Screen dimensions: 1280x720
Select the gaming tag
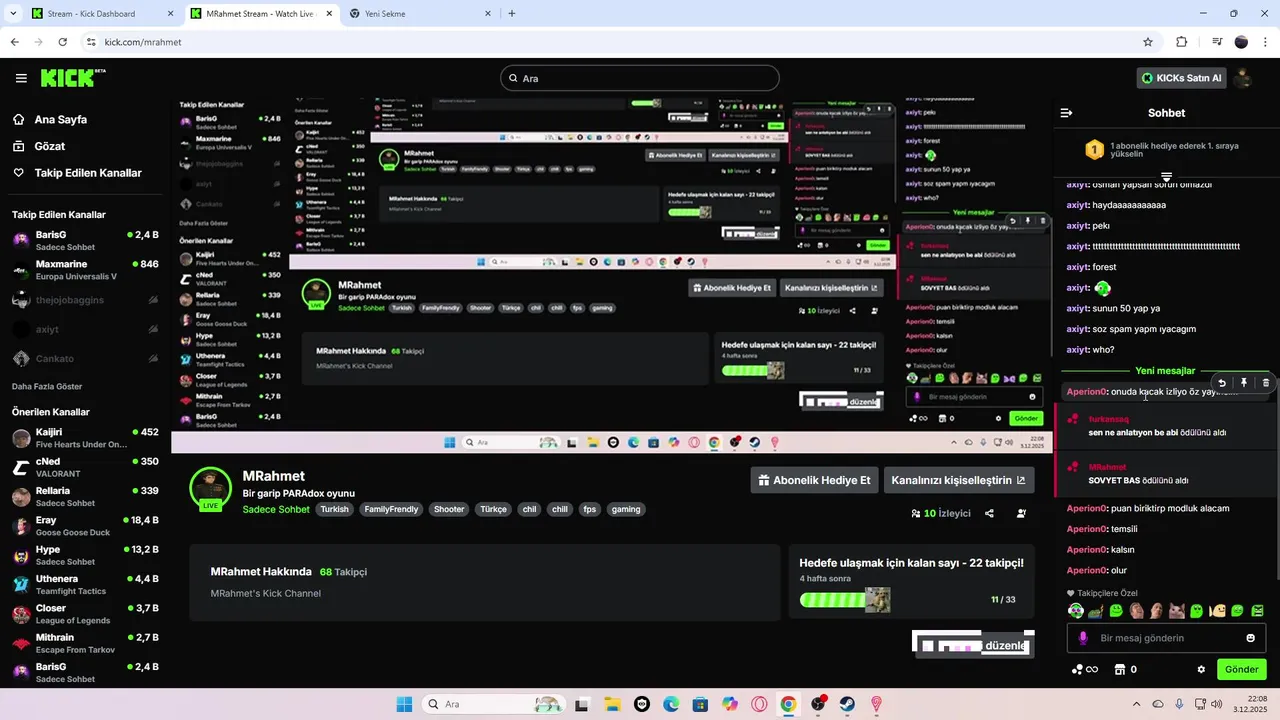tap(626, 509)
